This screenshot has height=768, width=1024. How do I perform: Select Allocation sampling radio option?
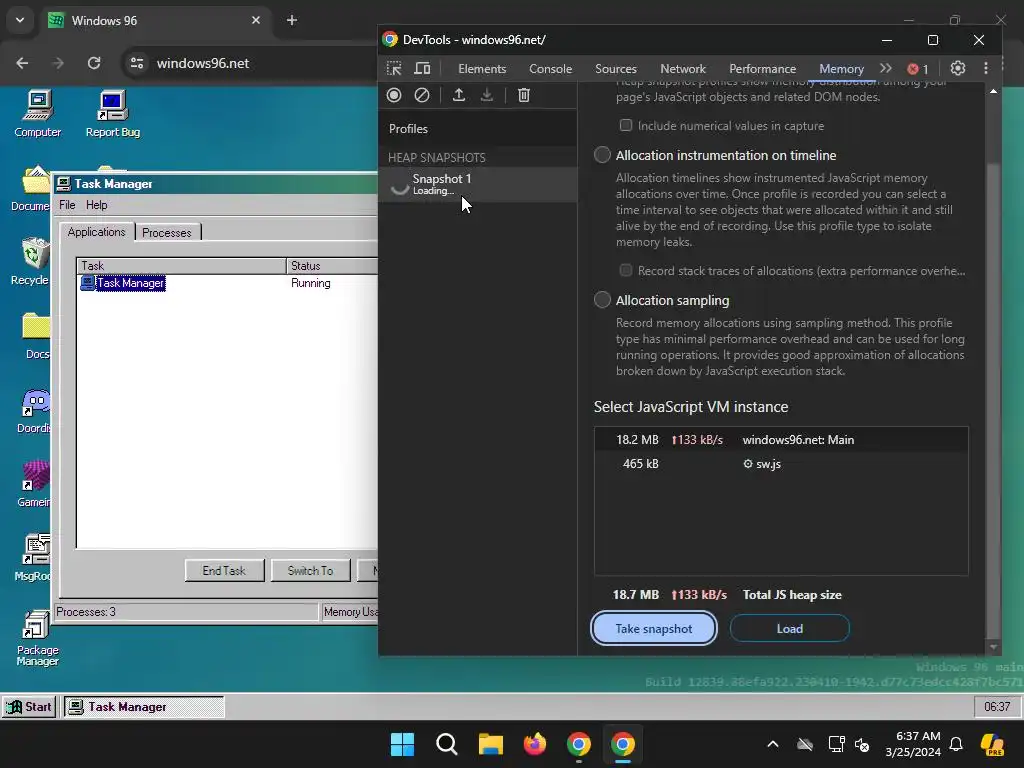point(602,300)
